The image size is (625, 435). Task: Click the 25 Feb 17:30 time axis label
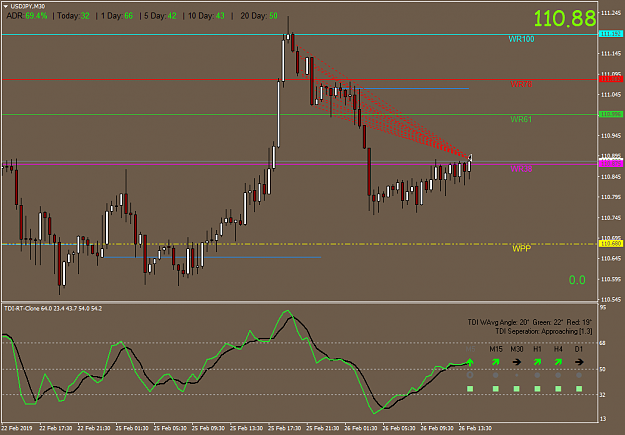point(284,428)
